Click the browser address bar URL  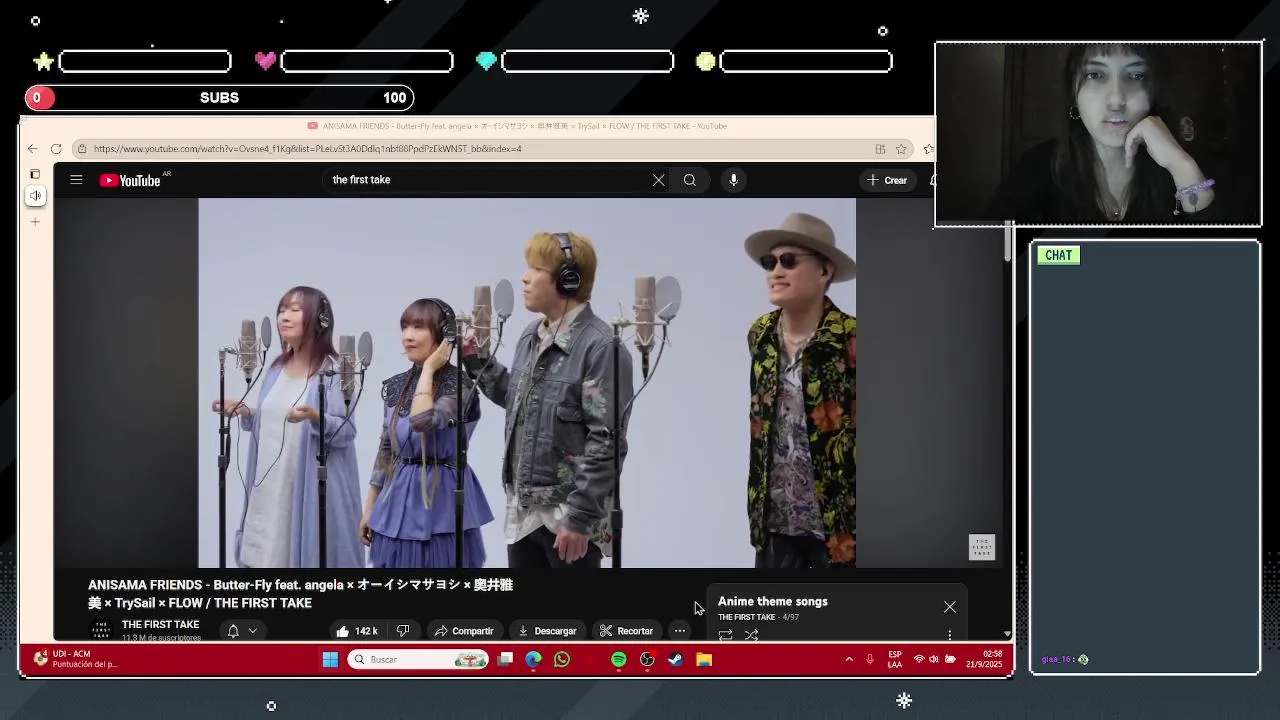(308, 149)
